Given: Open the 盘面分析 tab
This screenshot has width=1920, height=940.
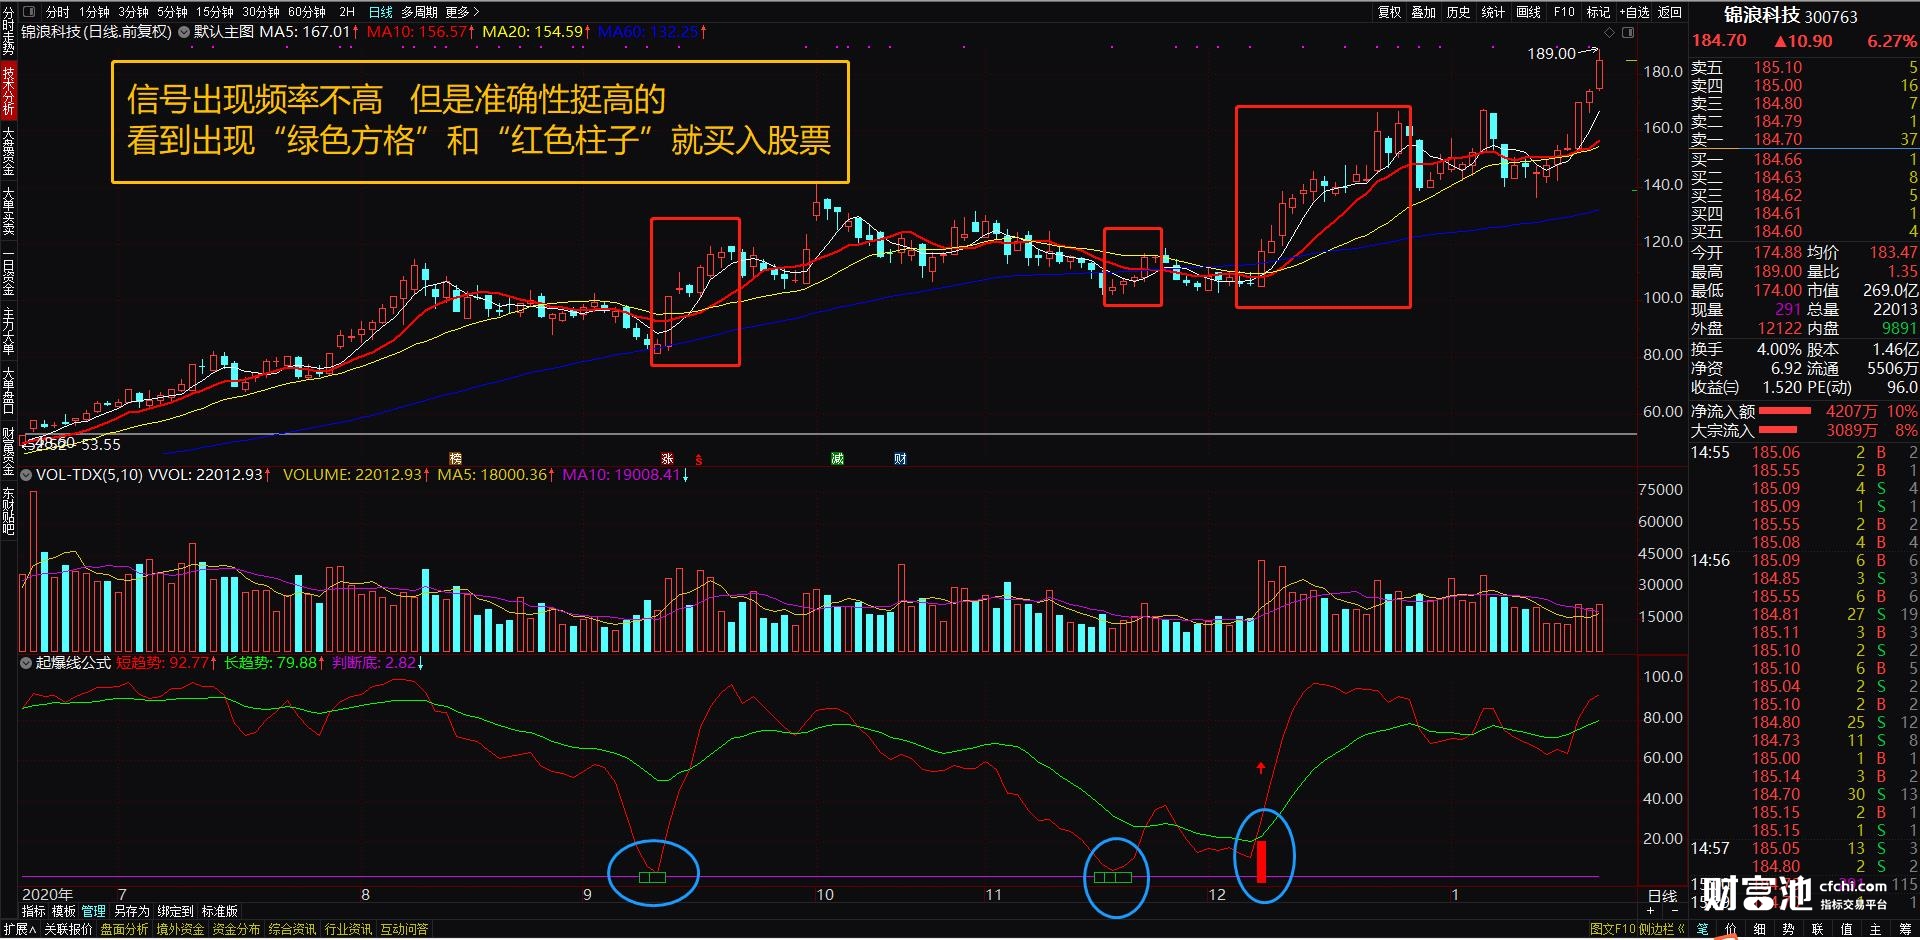Looking at the screenshot, I should click(124, 929).
